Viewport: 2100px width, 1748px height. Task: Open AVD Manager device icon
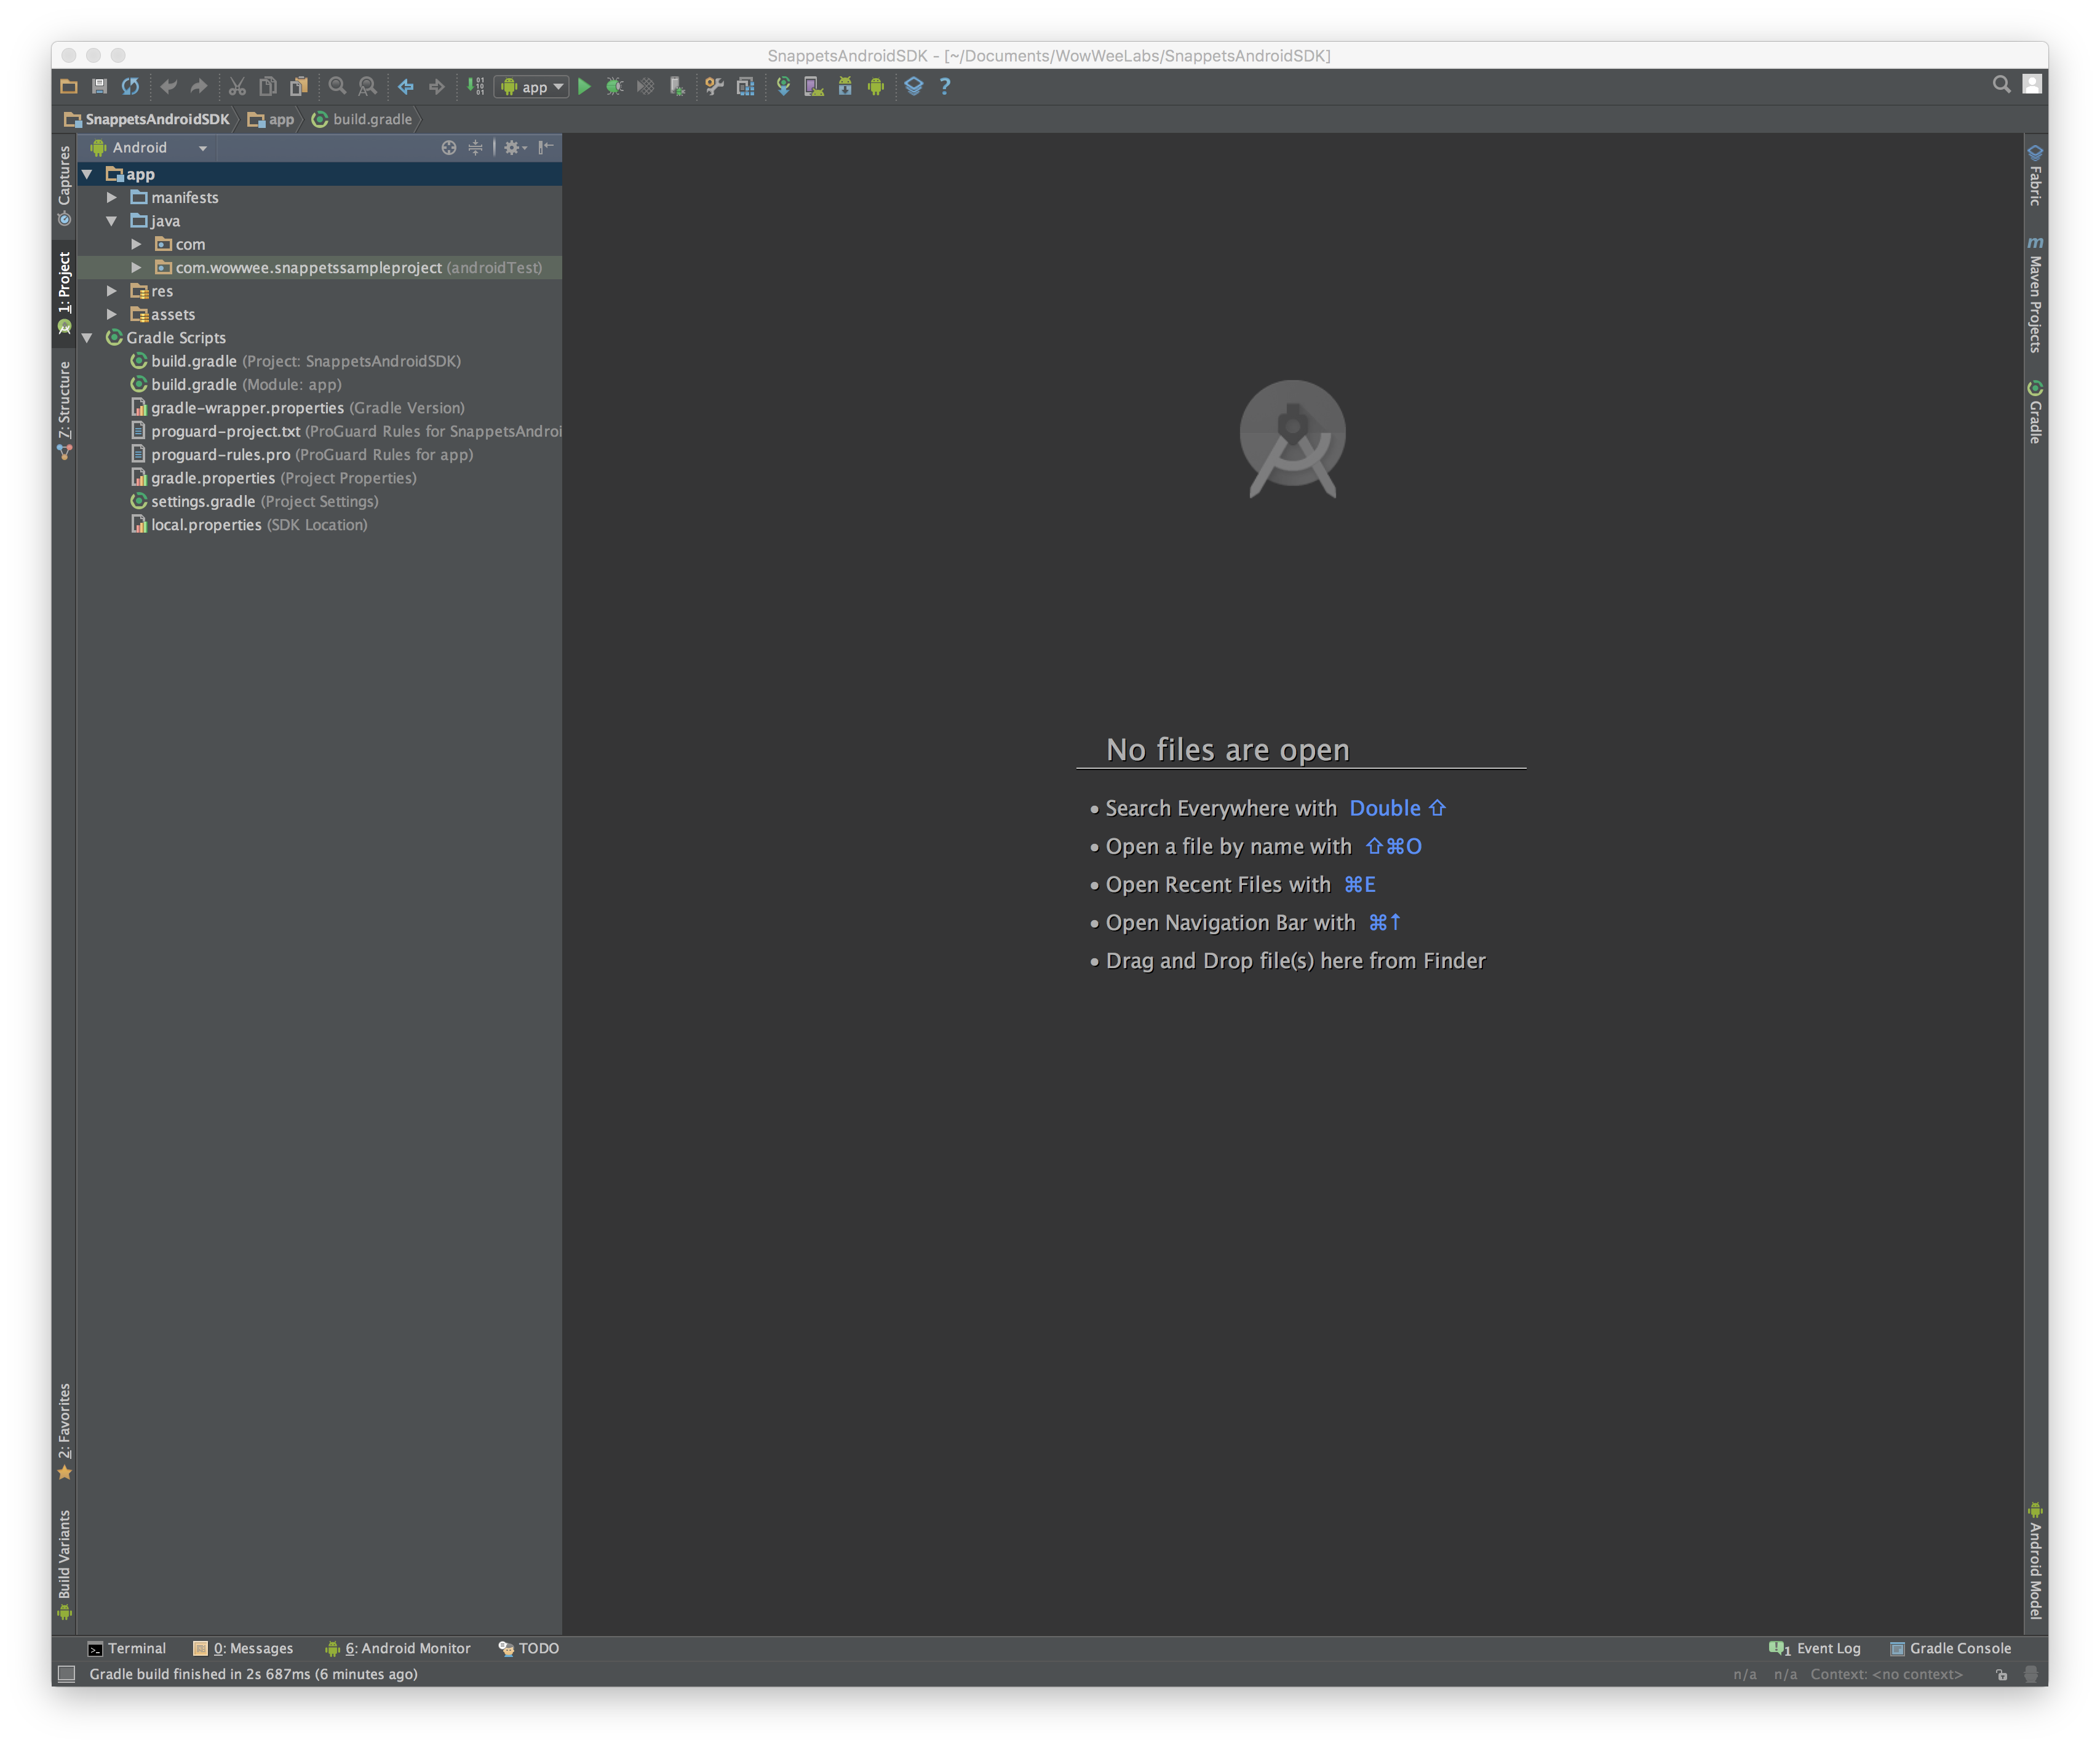814,87
